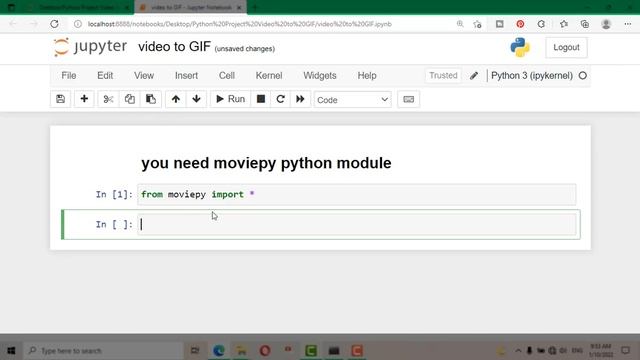Open the Windows Start menu

[x=11, y=351]
